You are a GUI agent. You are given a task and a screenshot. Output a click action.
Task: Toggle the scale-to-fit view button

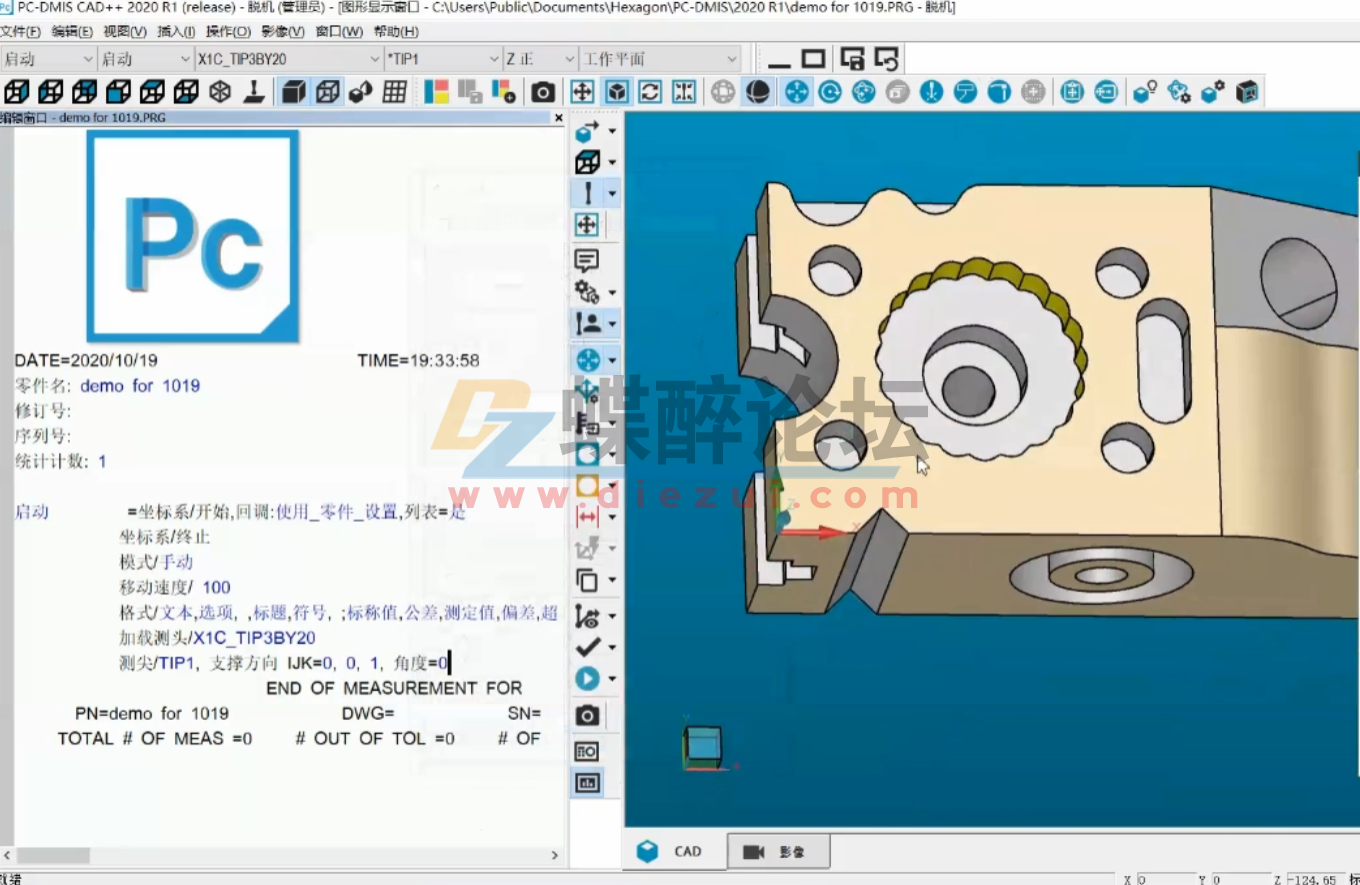[x=682, y=91]
